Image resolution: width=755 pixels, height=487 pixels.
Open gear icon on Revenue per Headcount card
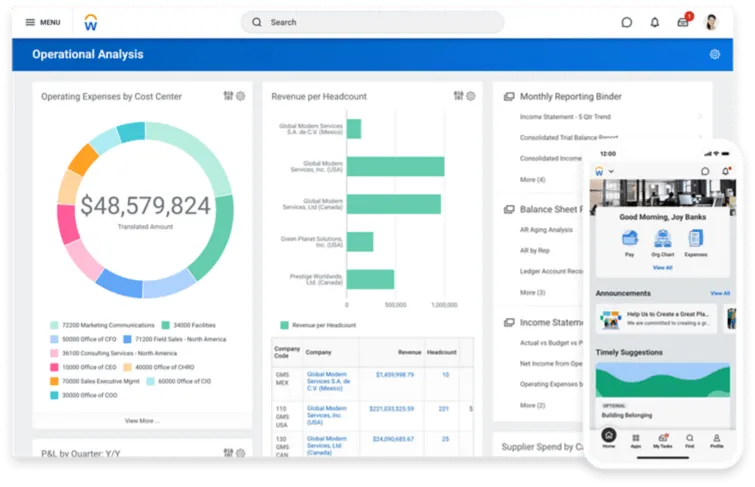[470, 96]
